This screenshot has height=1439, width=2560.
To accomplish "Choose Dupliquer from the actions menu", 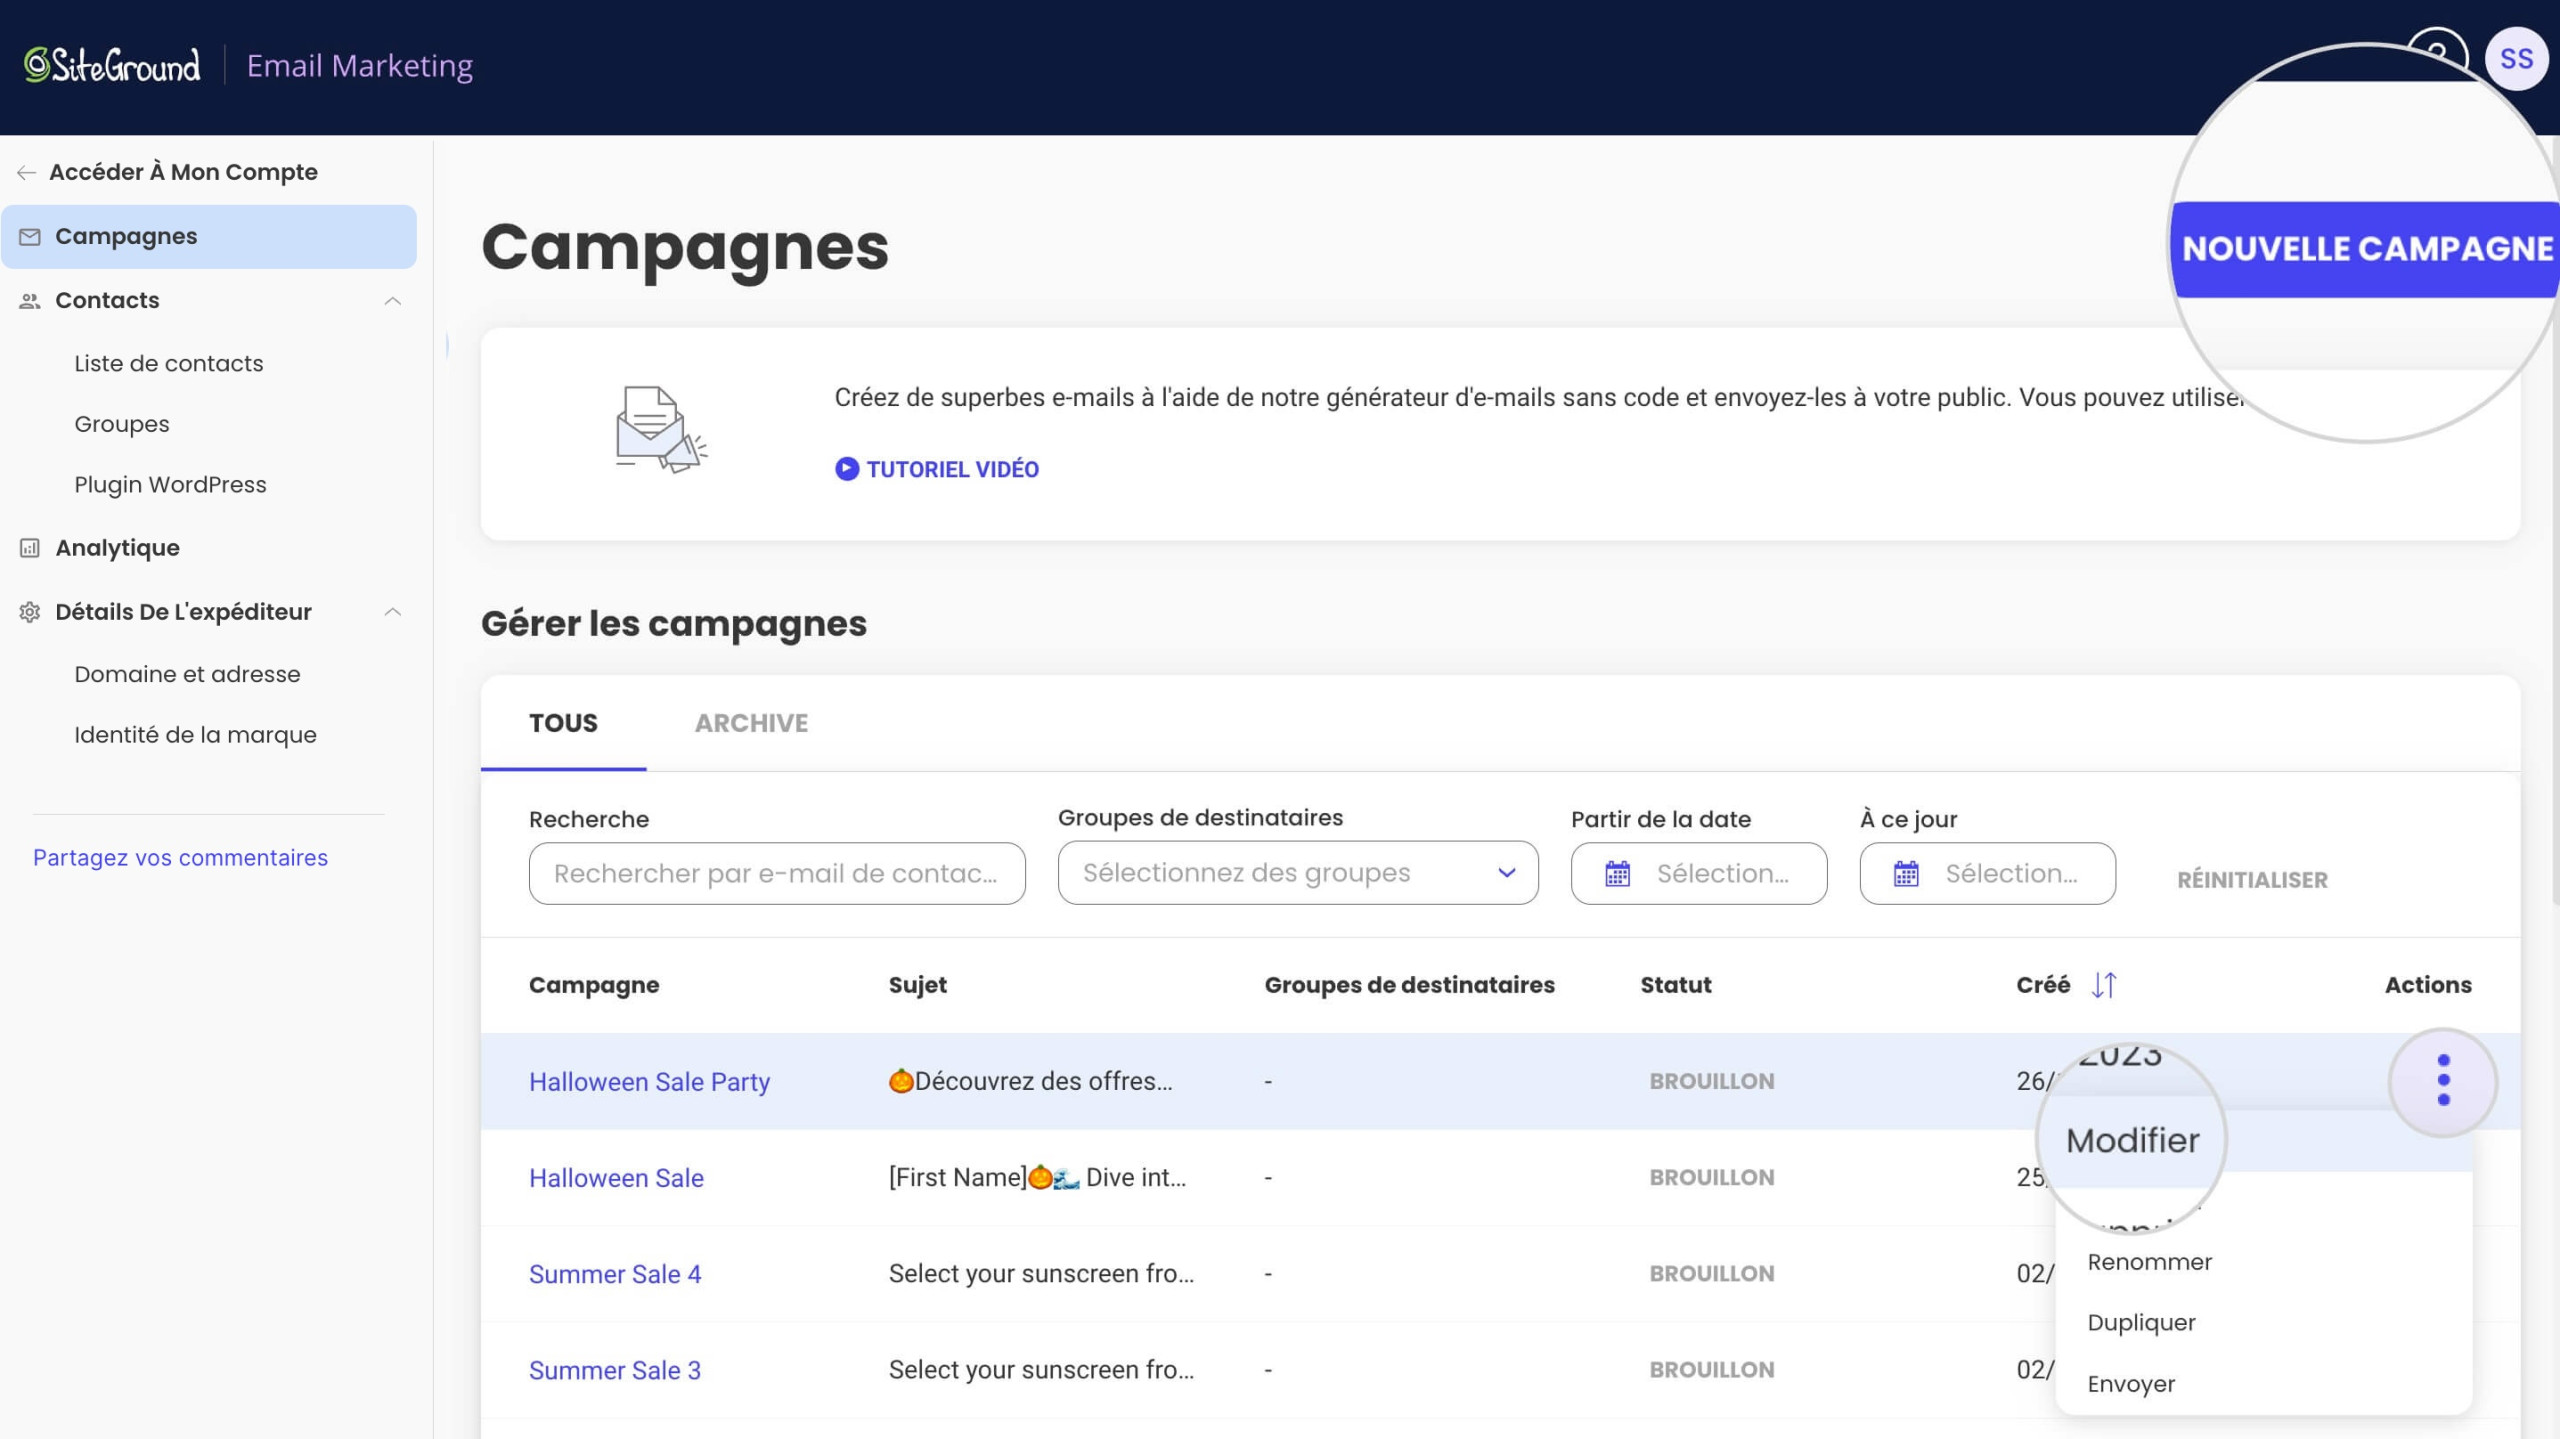I will coord(2141,1323).
